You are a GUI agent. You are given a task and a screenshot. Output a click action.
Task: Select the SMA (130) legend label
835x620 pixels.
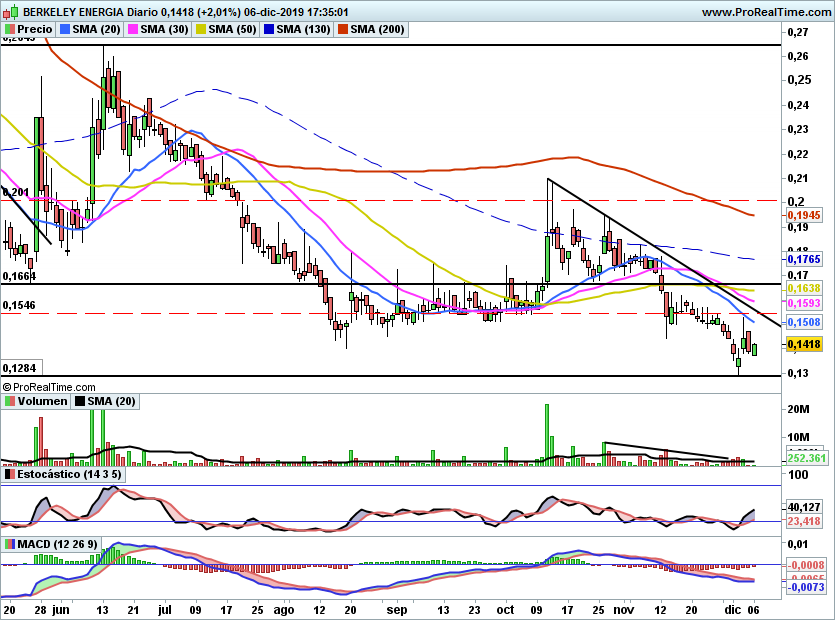coord(304,29)
